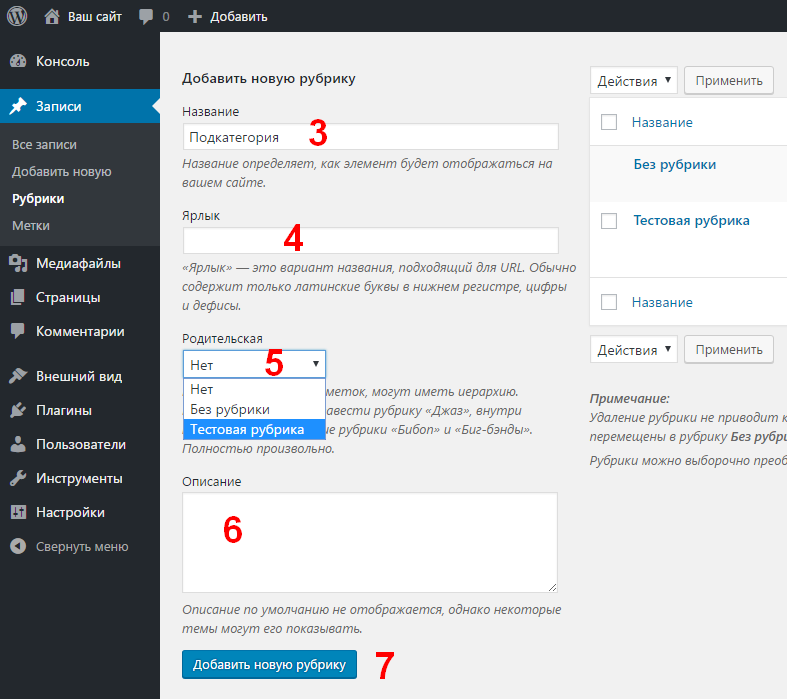Open the Медиафайлы media icon
This screenshot has height=699, width=787.
click(x=18, y=263)
